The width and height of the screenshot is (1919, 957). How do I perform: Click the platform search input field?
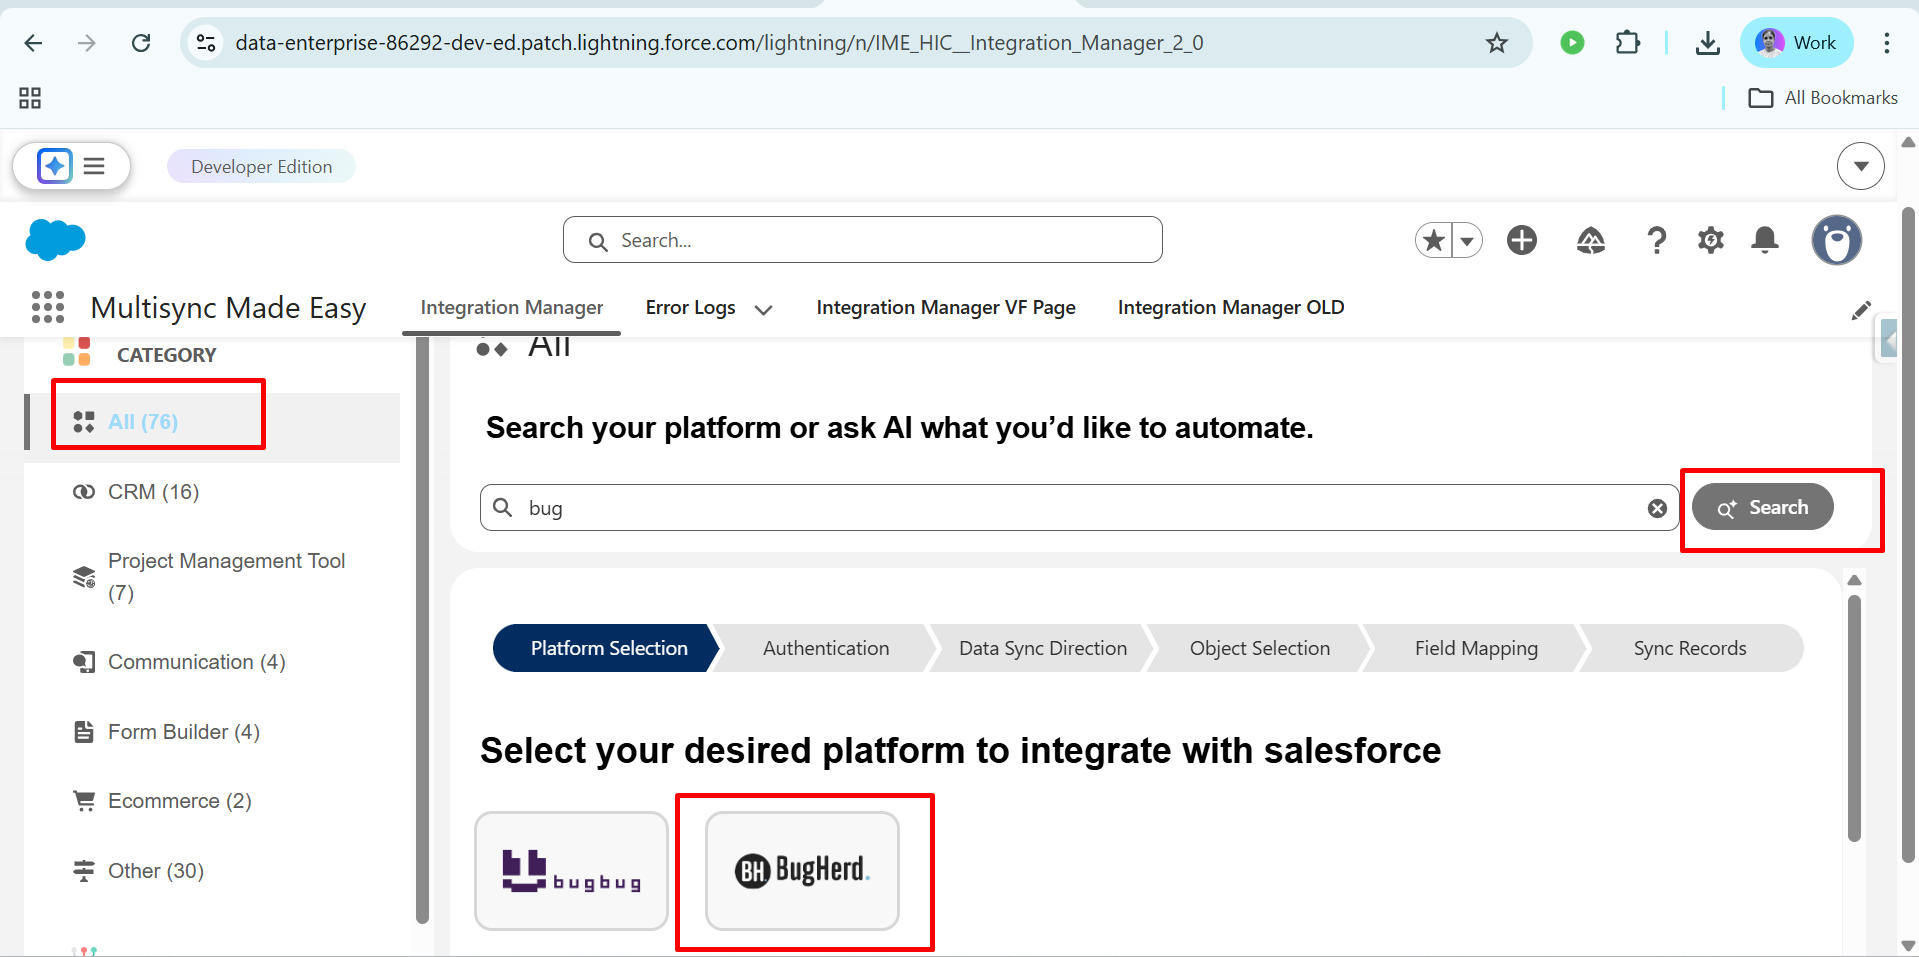pyautogui.click(x=1080, y=508)
